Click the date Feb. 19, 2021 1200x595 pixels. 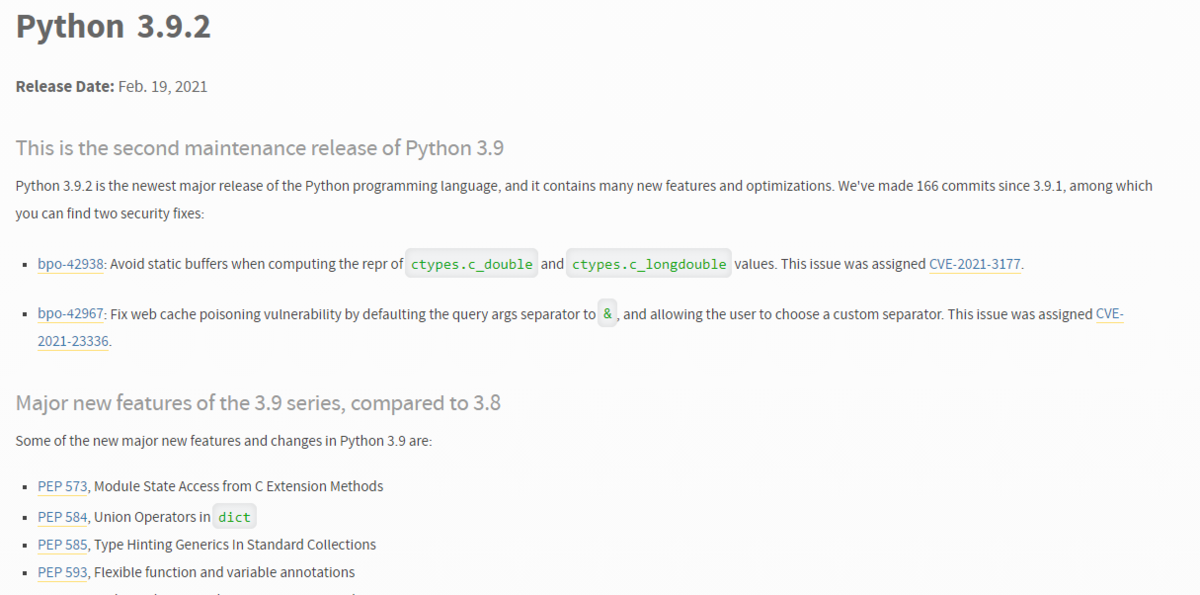pos(163,86)
